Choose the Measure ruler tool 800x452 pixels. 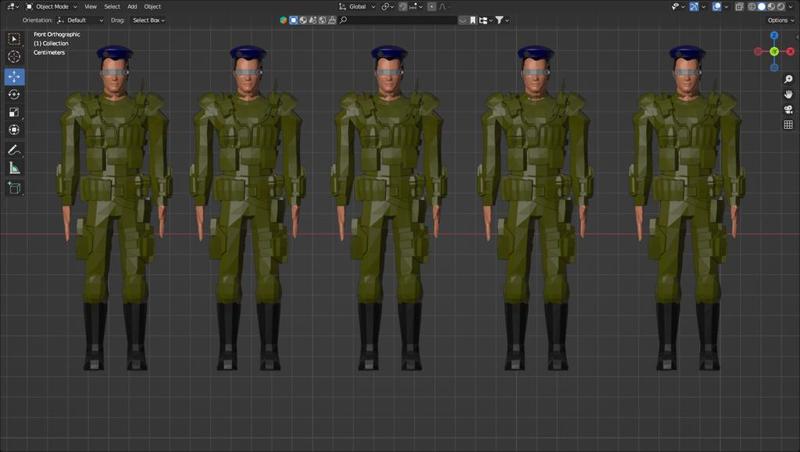(14, 168)
